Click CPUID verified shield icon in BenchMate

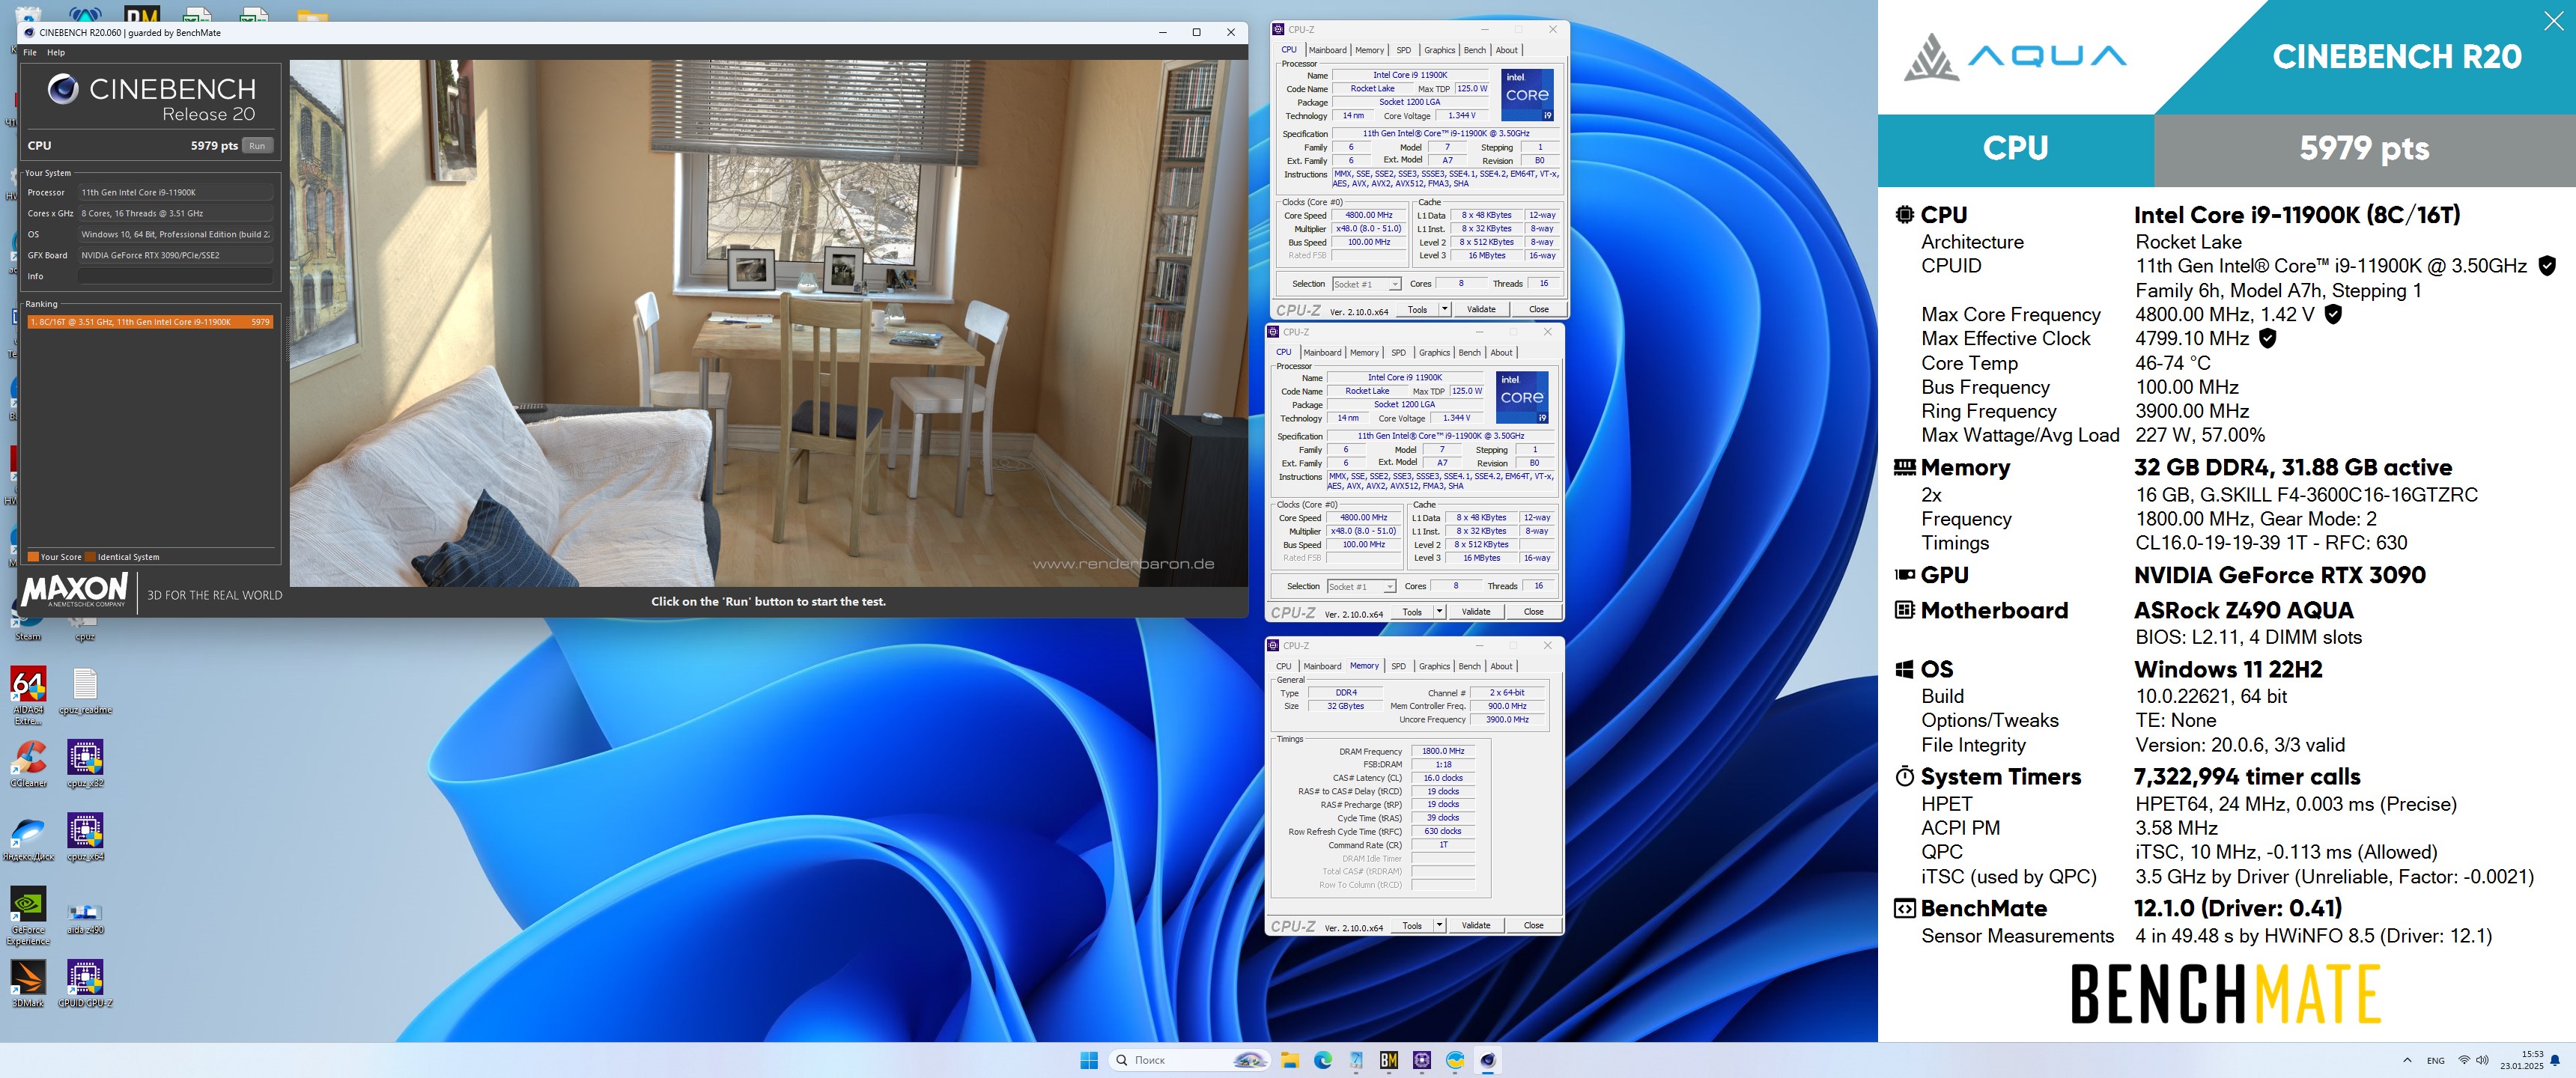(2547, 265)
